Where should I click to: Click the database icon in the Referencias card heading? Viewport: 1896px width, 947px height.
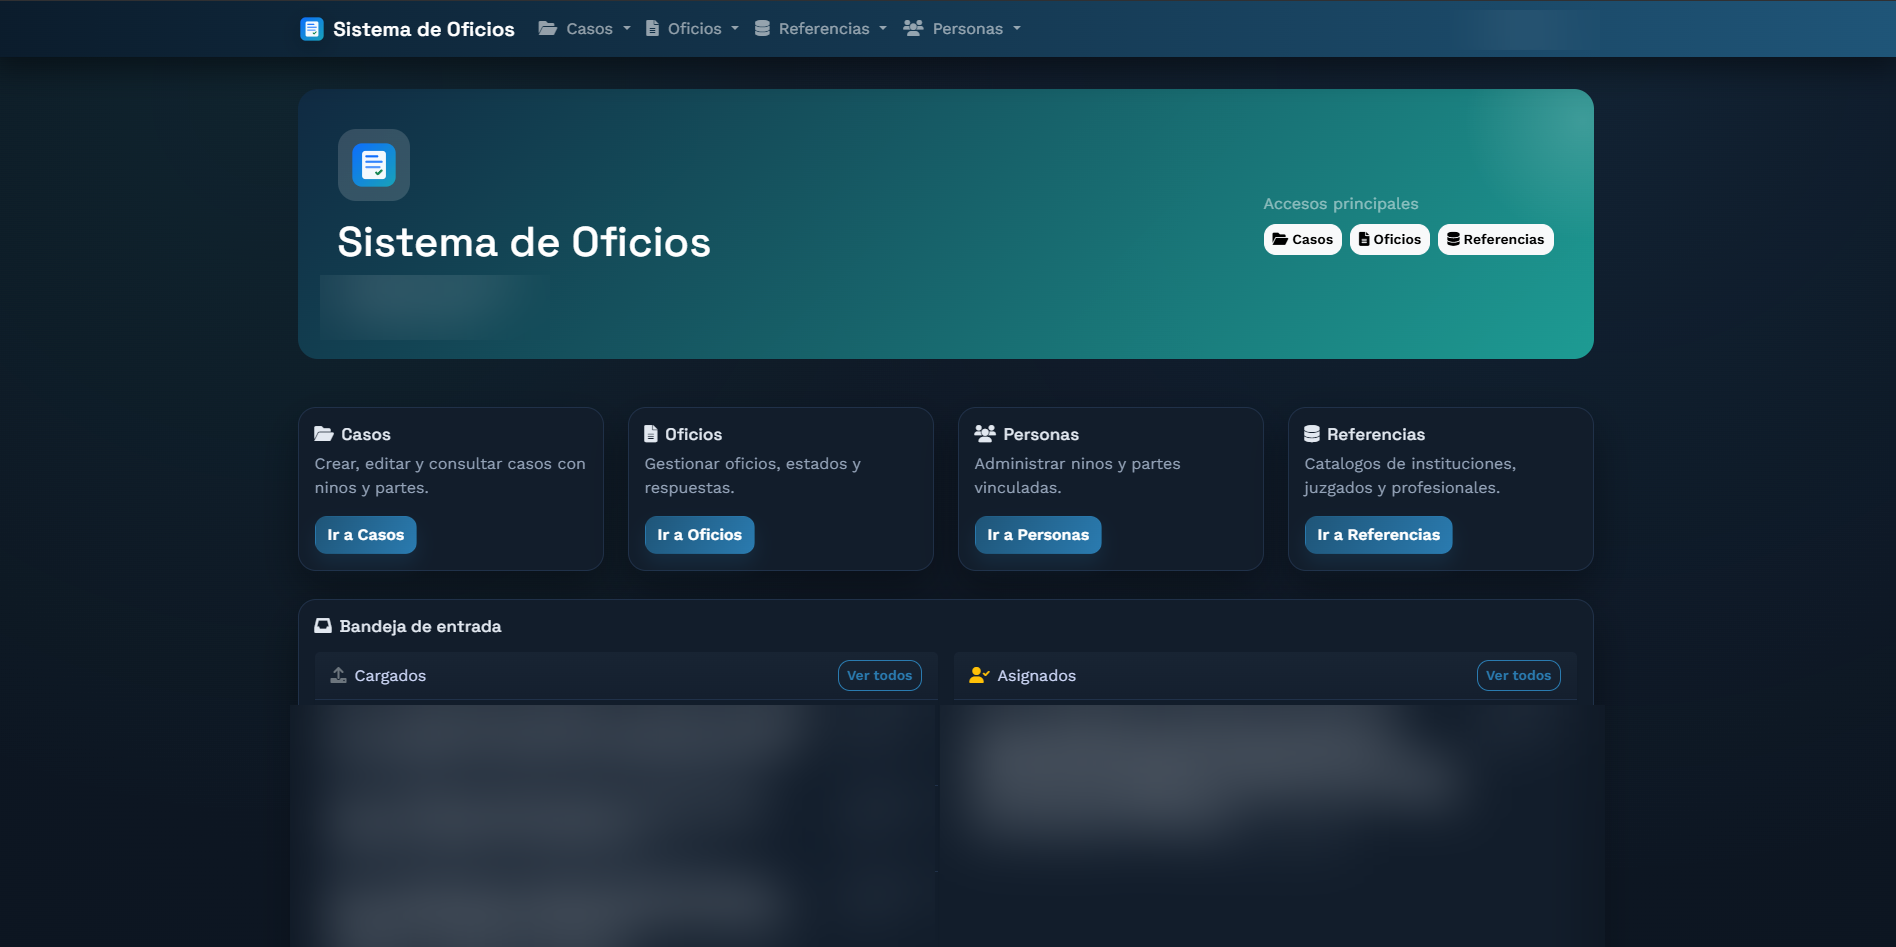coord(1312,434)
